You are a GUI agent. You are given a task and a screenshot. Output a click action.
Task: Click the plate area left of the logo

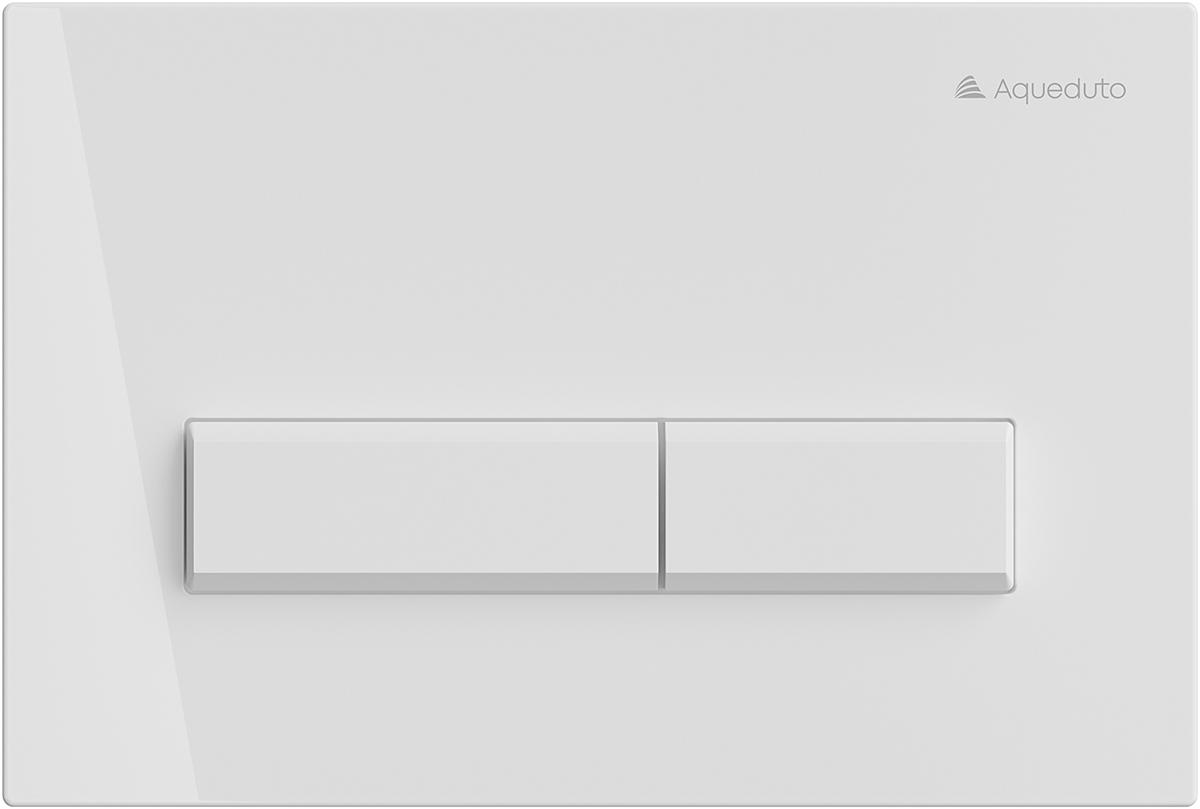pyautogui.click(x=700, y=89)
